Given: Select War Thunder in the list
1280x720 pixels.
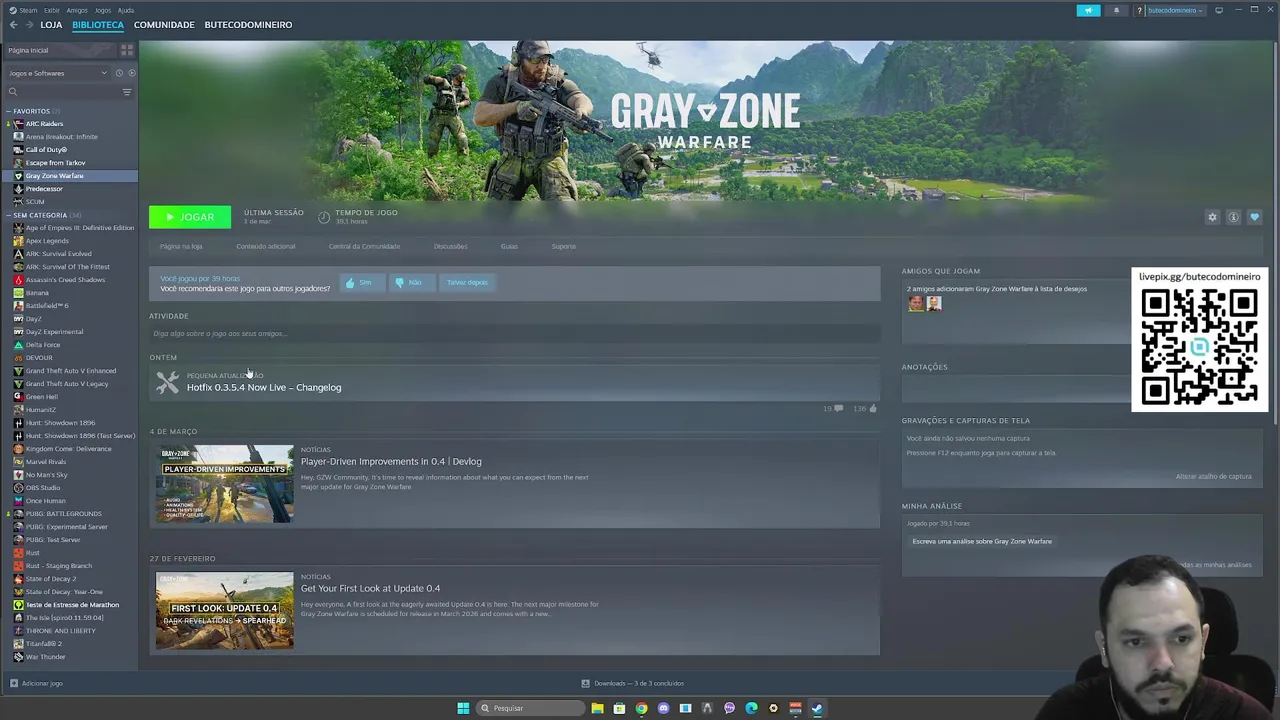Looking at the screenshot, I should click(46, 657).
